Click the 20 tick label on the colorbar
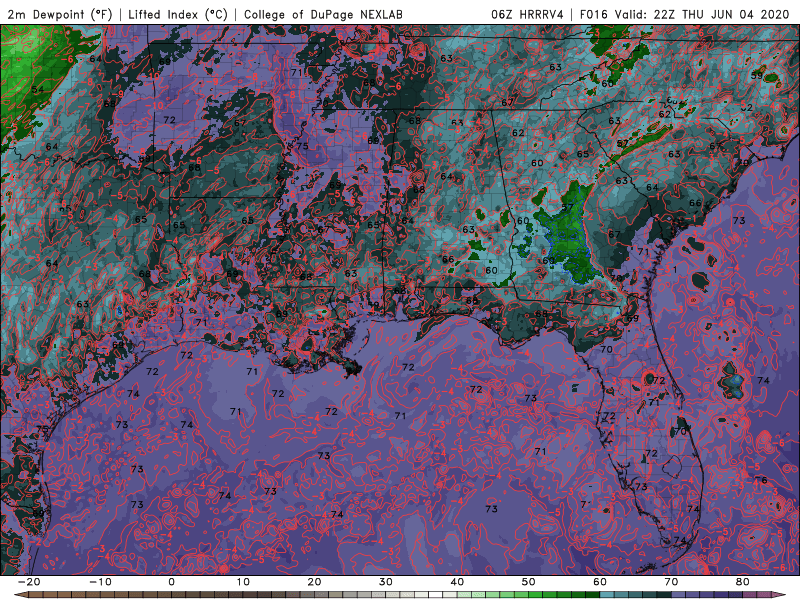The width and height of the screenshot is (800, 600). 314,582
